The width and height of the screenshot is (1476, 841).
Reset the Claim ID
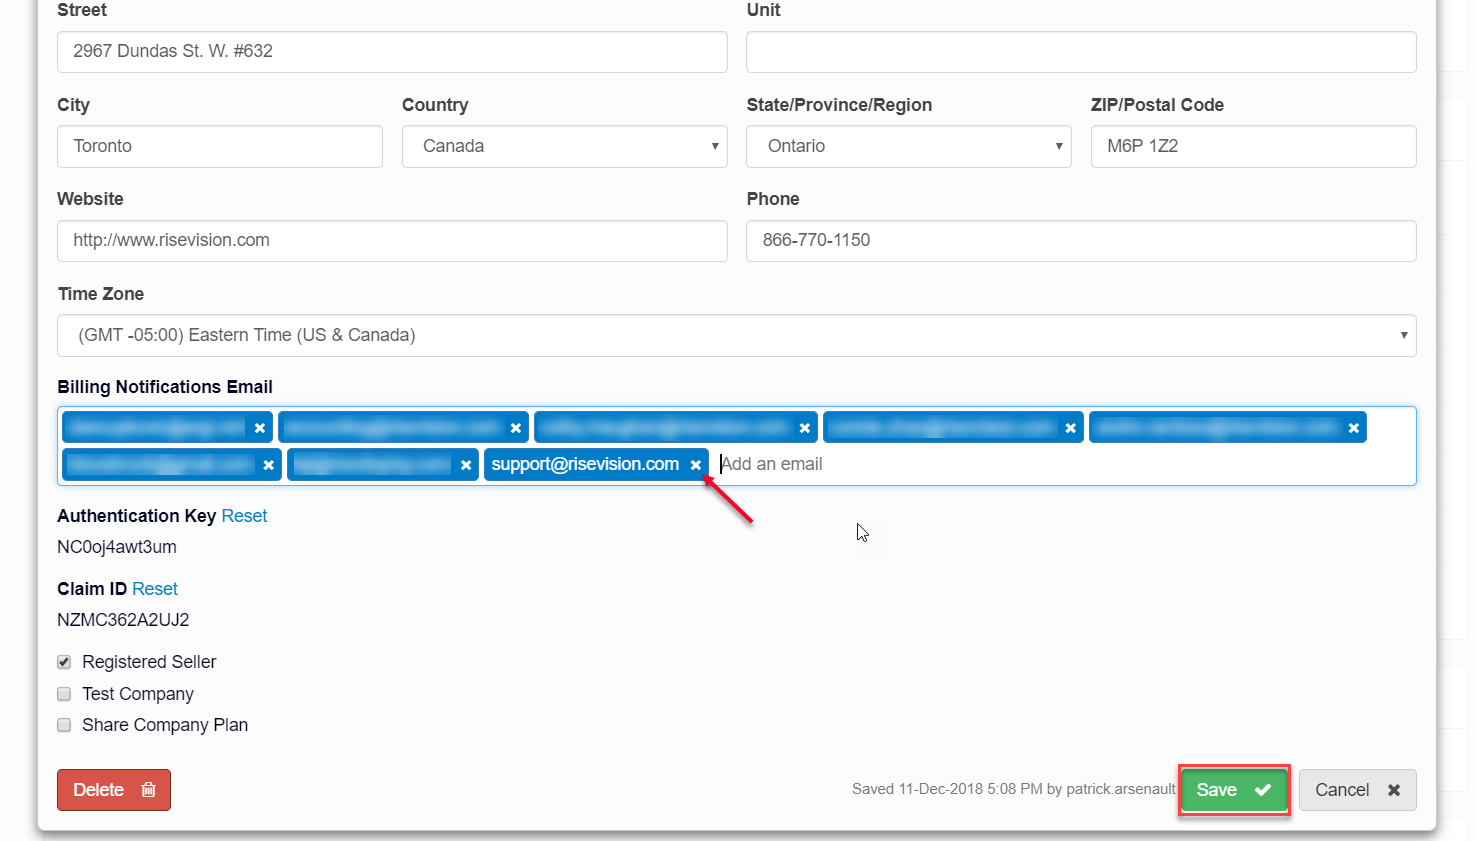point(155,588)
